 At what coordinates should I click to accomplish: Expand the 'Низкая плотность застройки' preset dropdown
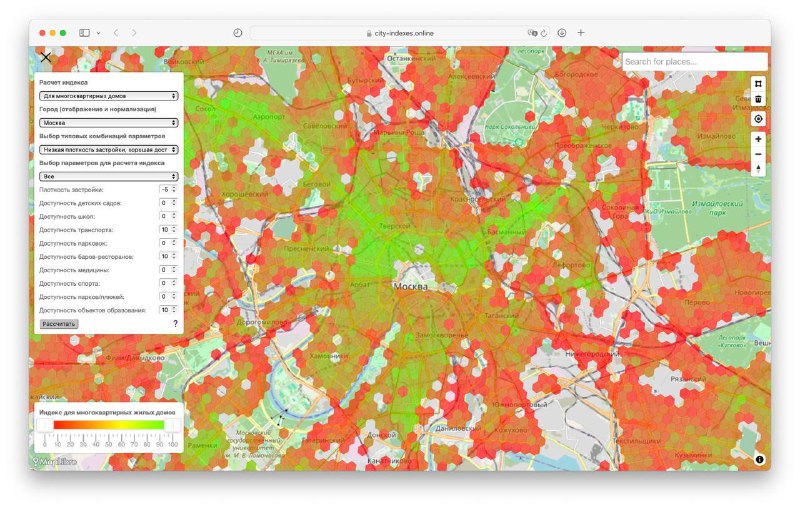pyautogui.click(x=109, y=149)
